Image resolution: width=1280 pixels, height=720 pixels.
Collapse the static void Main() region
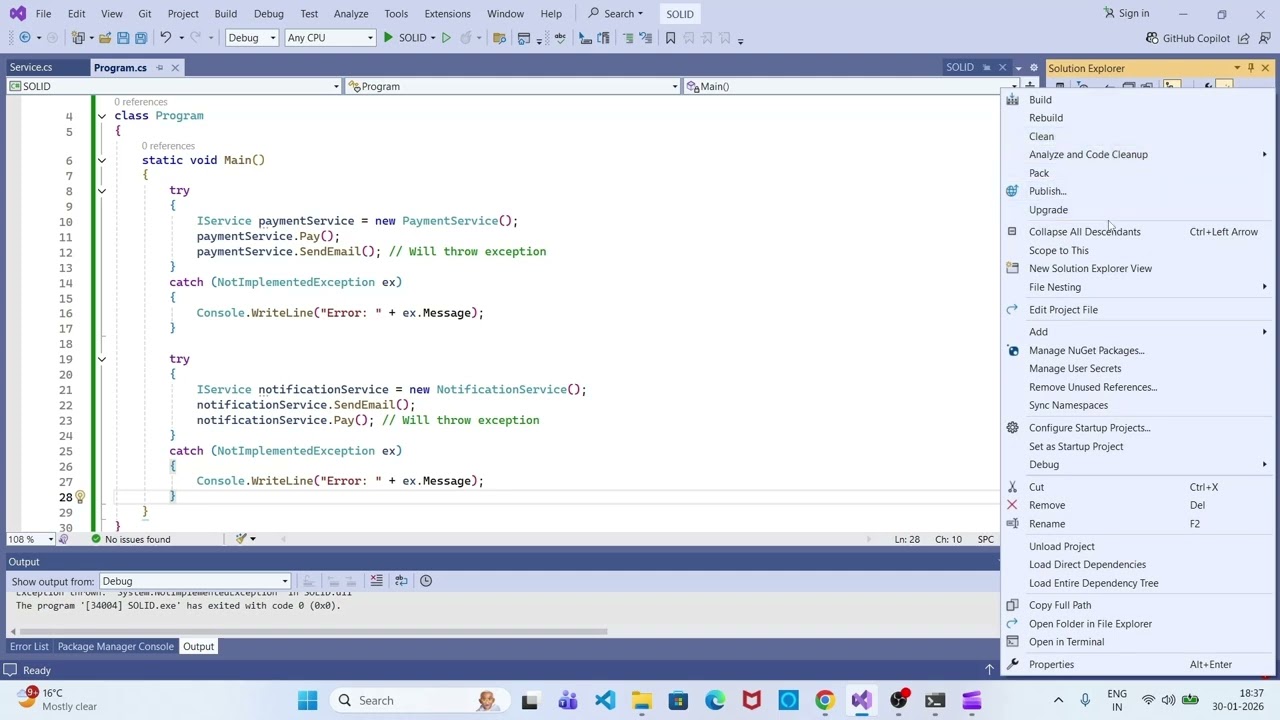[x=101, y=160]
